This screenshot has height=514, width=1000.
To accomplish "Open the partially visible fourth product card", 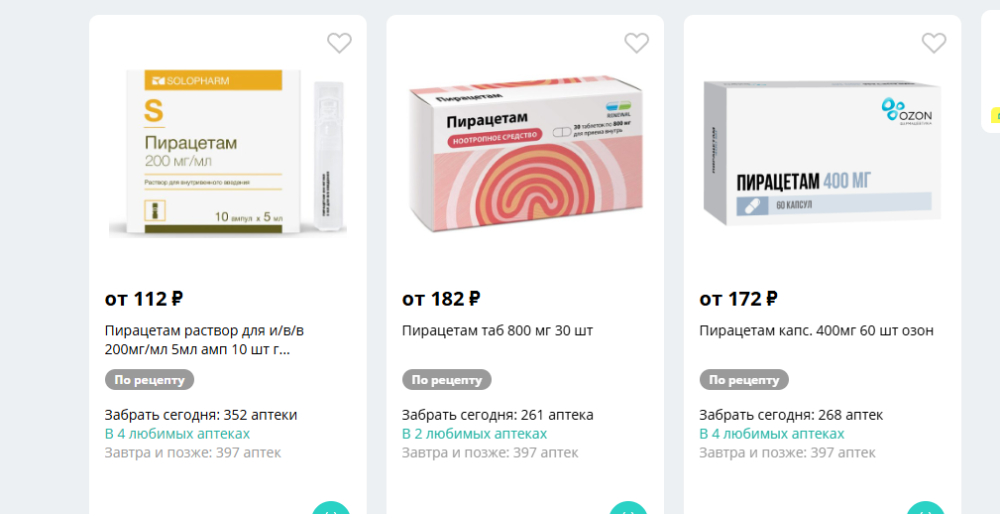I will tap(990, 73).
